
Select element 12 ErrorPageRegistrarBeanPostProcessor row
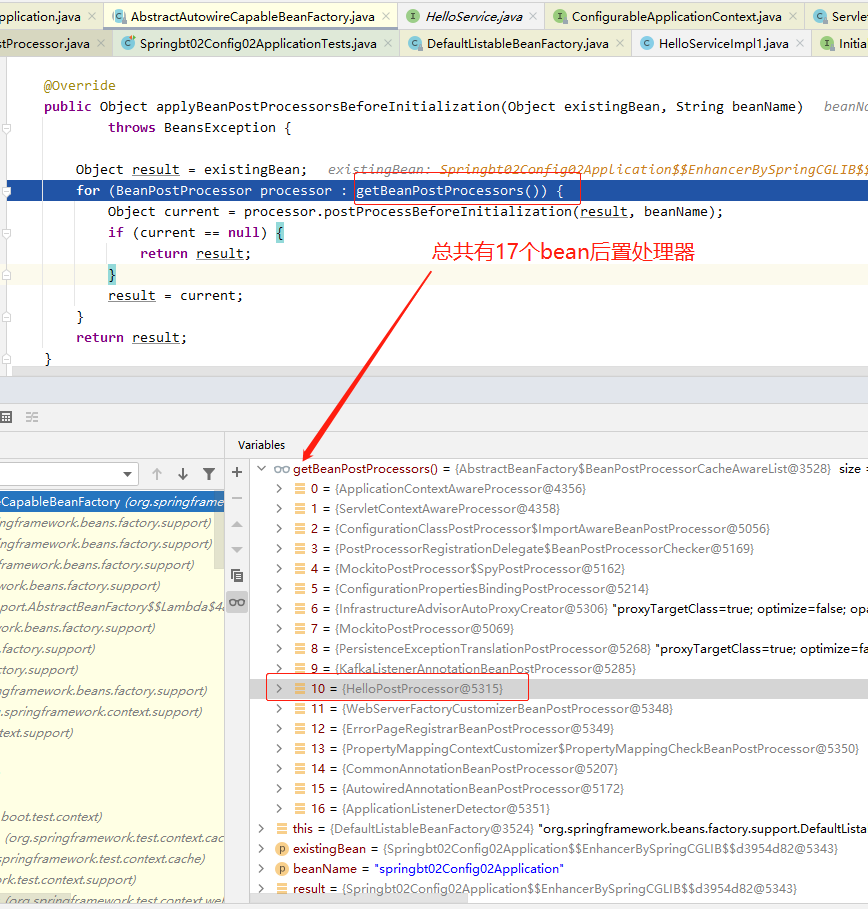pyautogui.click(x=559, y=729)
